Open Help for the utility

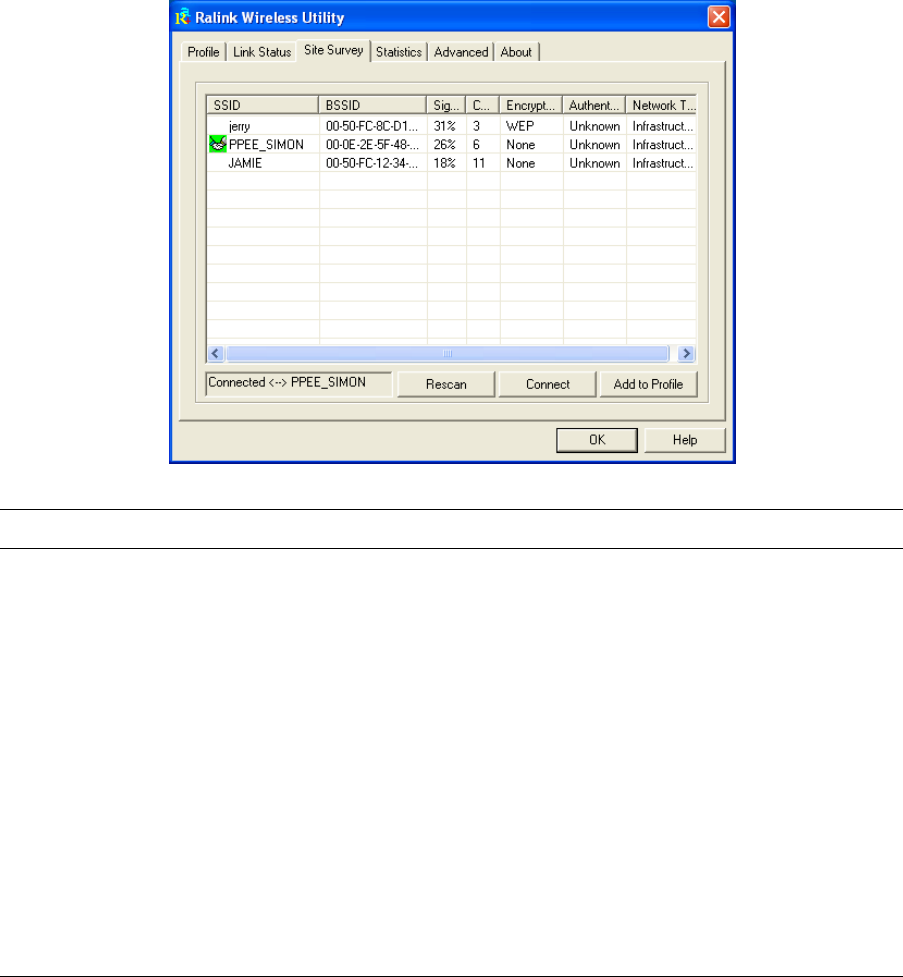(x=685, y=440)
